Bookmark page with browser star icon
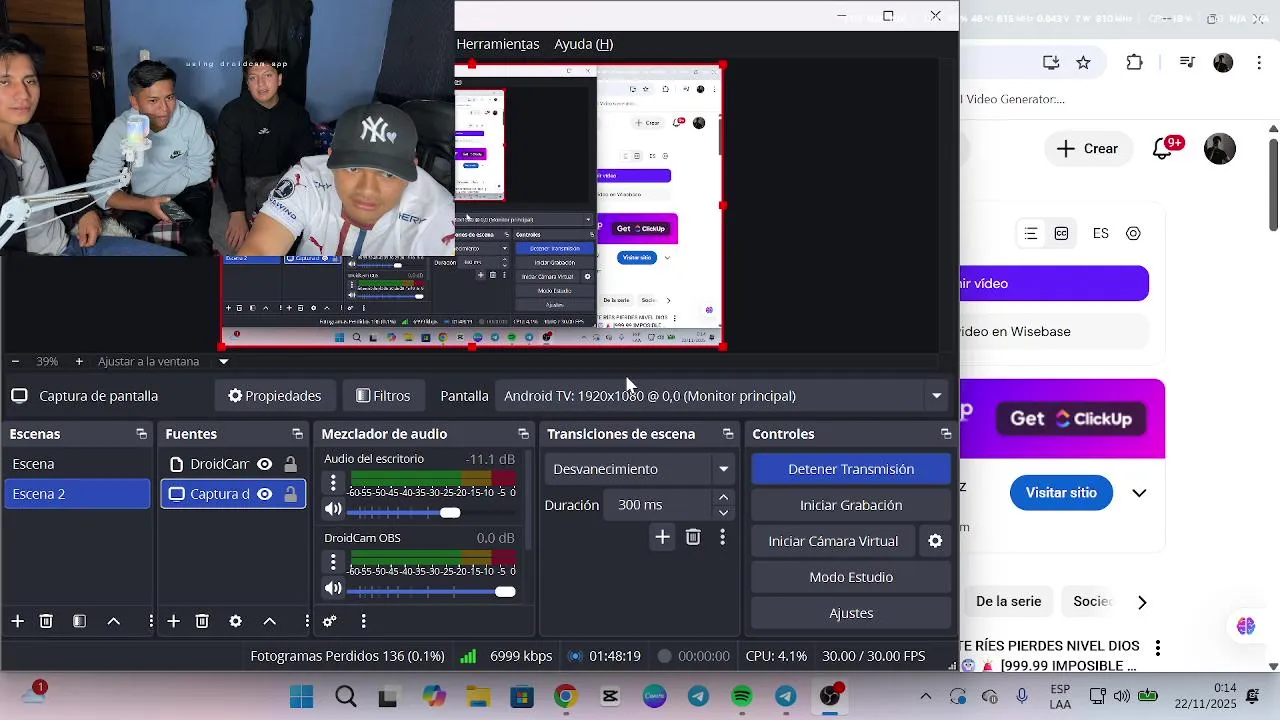 [1083, 62]
